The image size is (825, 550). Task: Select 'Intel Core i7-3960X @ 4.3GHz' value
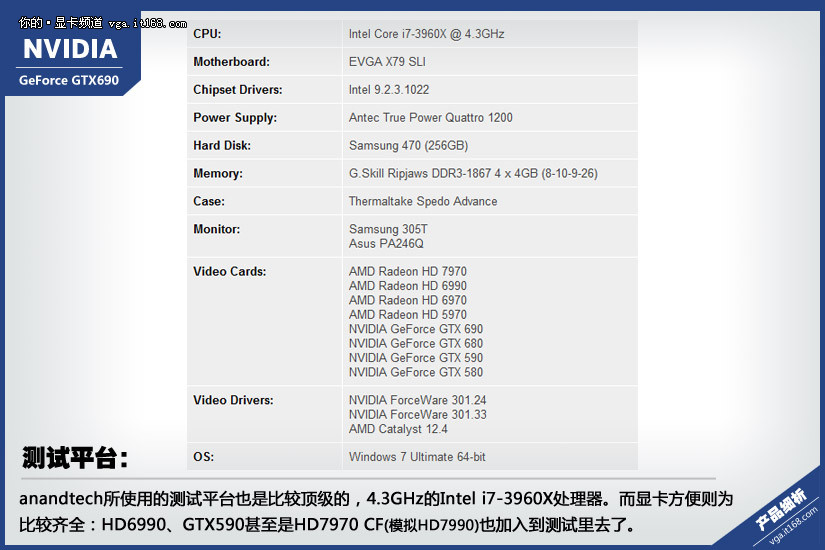tap(426, 34)
